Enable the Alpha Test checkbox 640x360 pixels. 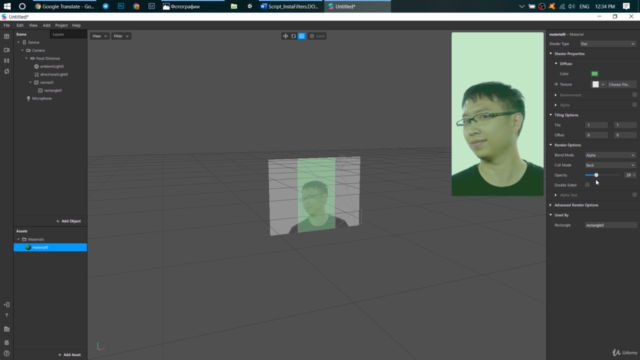click(634, 195)
